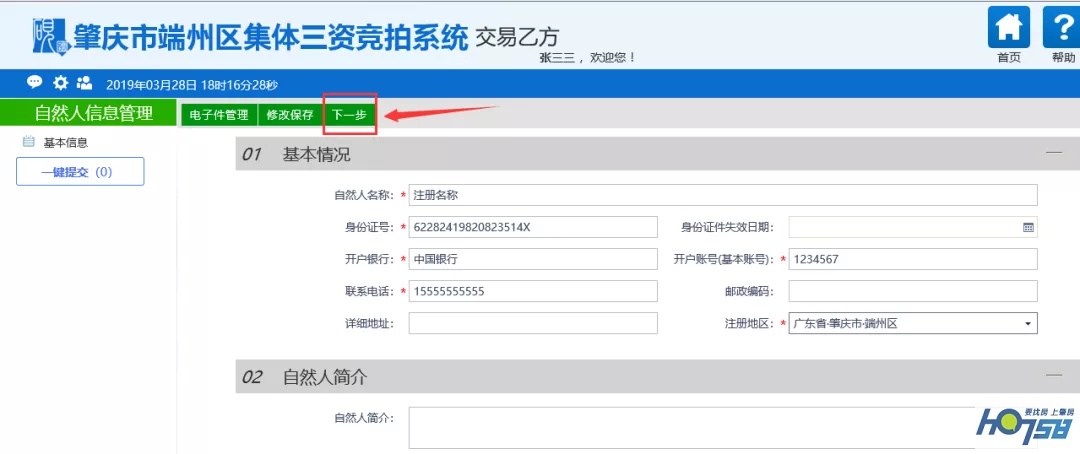Screen dimensions: 1080x454
Task: Focus the 联系电话 input field
Action: pos(533,291)
